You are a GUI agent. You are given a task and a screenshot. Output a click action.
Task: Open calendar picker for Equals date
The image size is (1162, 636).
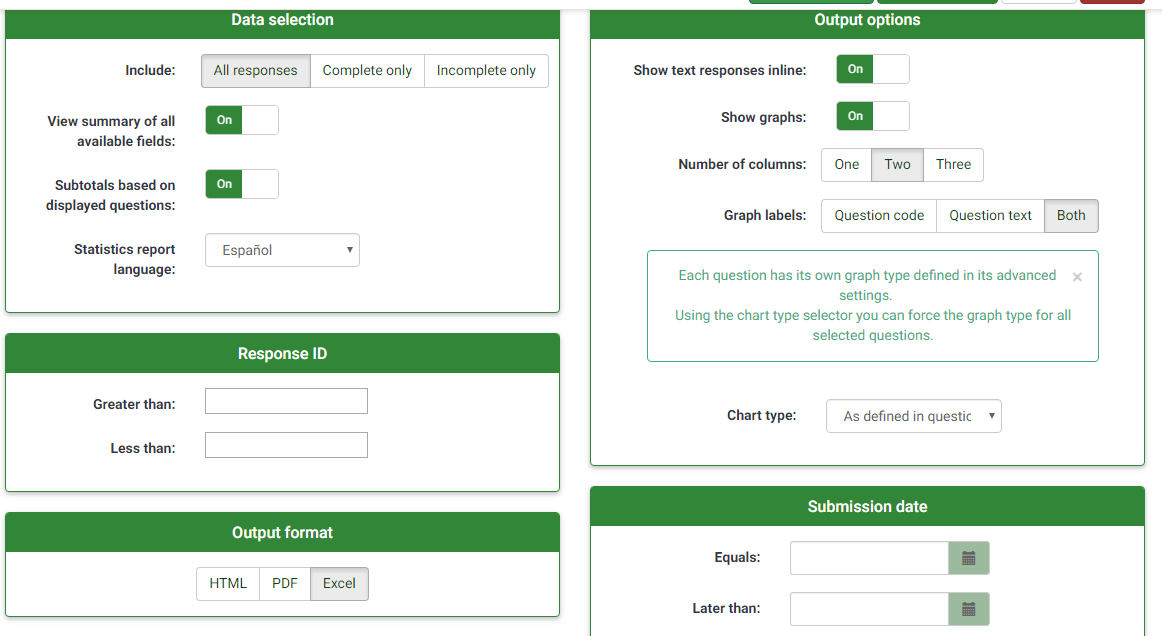coord(968,558)
